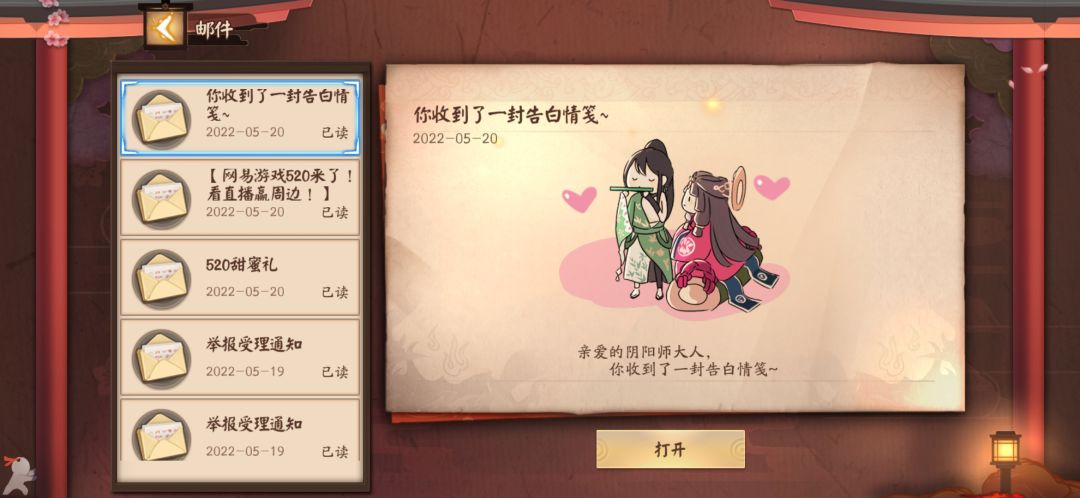Tap the glowing lantern icon

coord(1005,452)
